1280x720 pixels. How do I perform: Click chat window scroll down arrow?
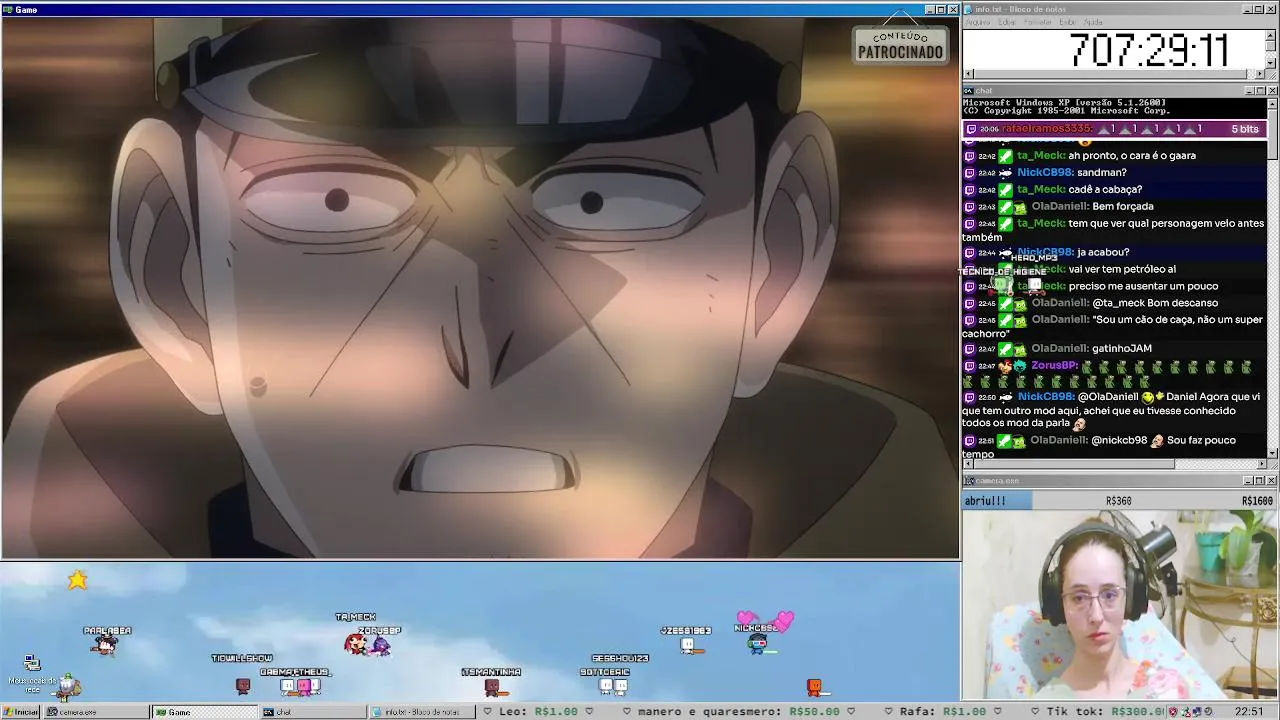click(x=1272, y=453)
